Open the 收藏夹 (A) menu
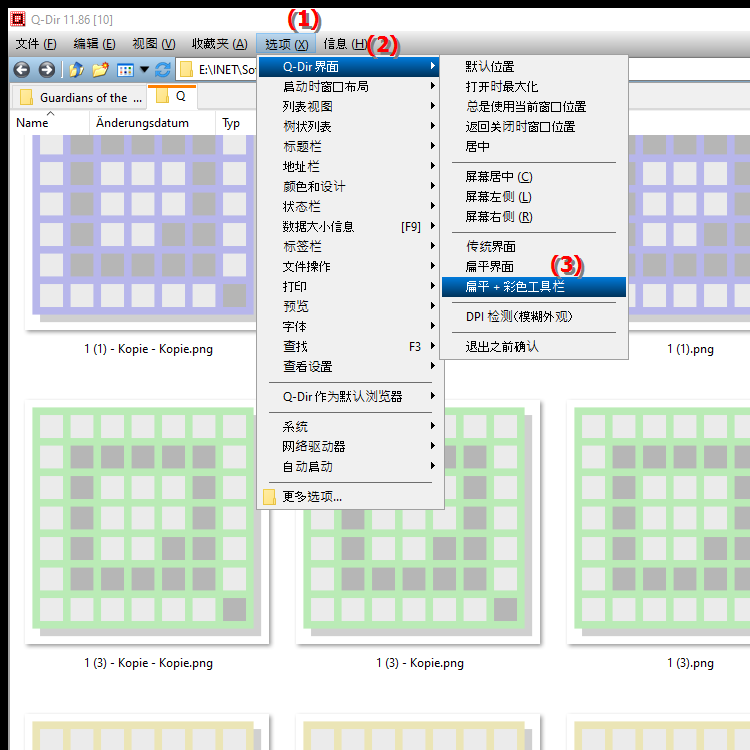The image size is (750, 750). [x=220, y=44]
